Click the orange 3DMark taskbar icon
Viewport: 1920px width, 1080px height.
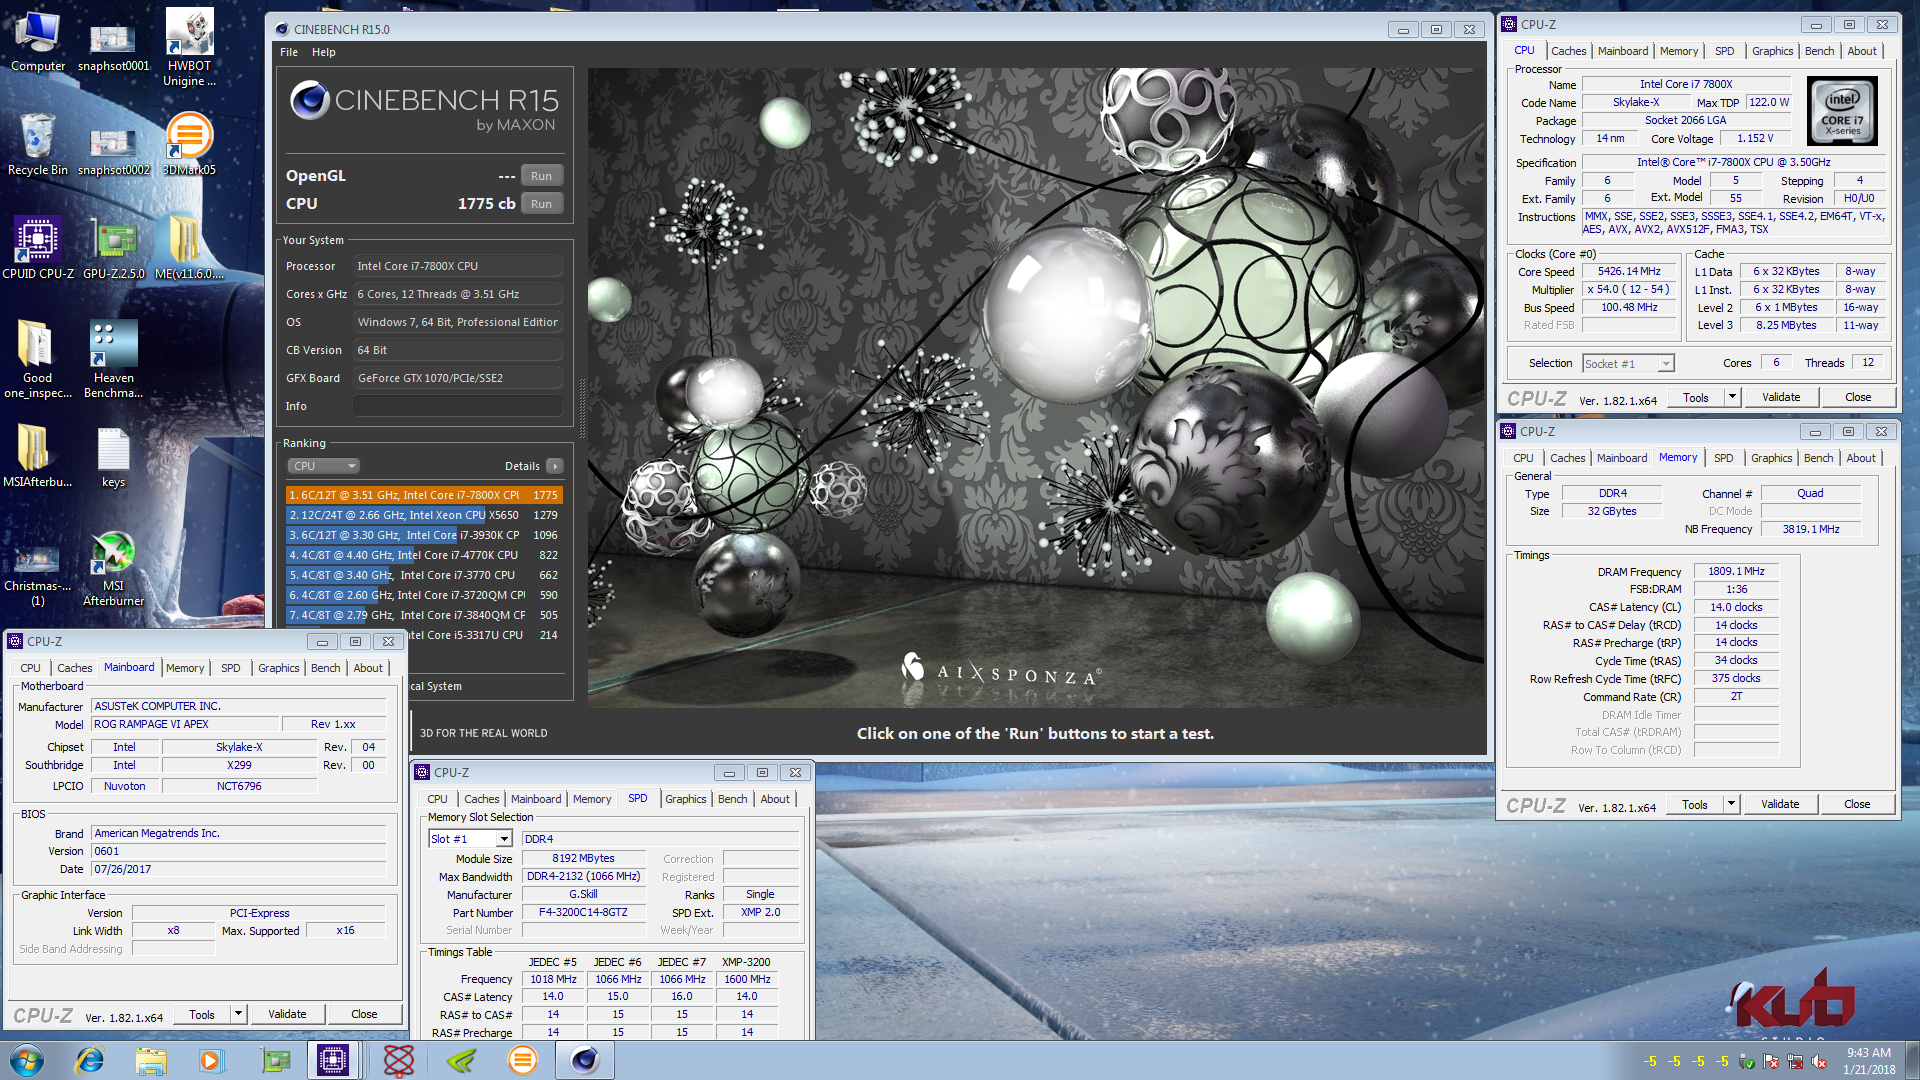(x=523, y=1060)
